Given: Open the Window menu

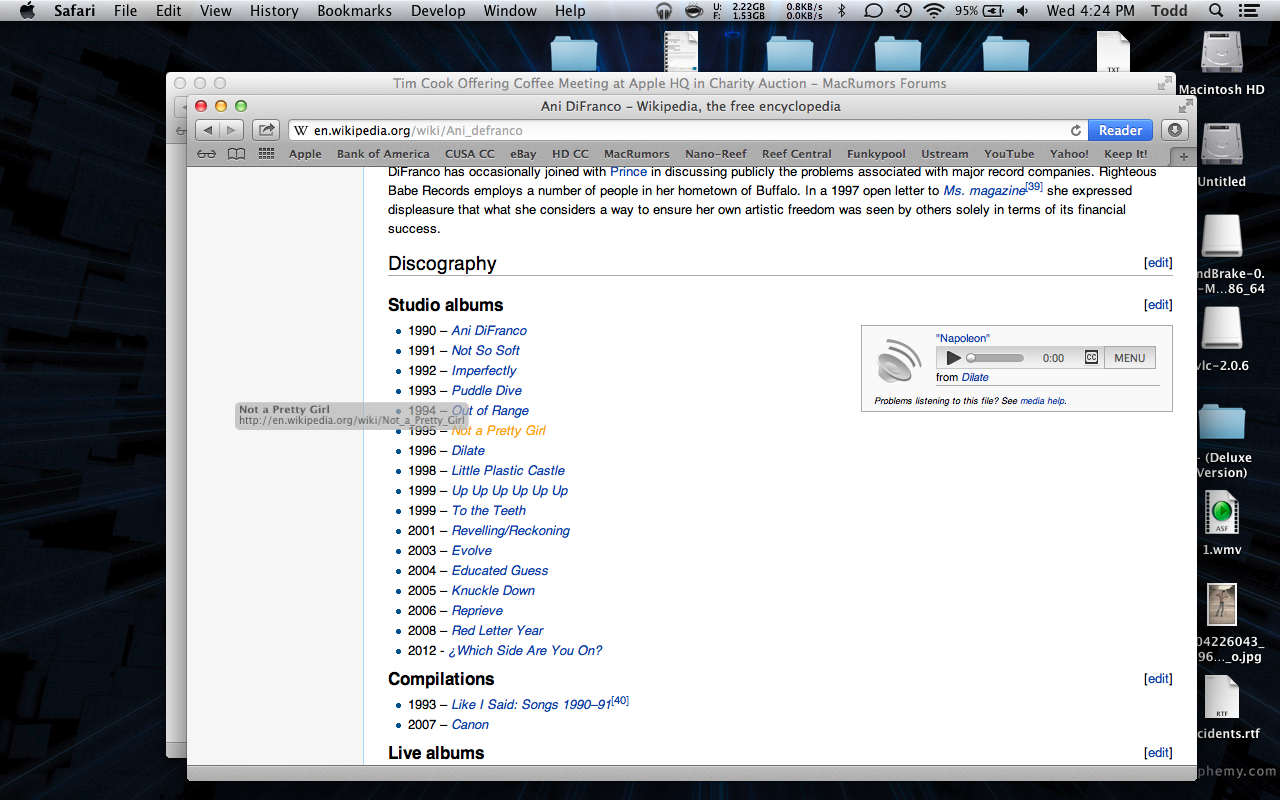Looking at the screenshot, I should tap(510, 11).
